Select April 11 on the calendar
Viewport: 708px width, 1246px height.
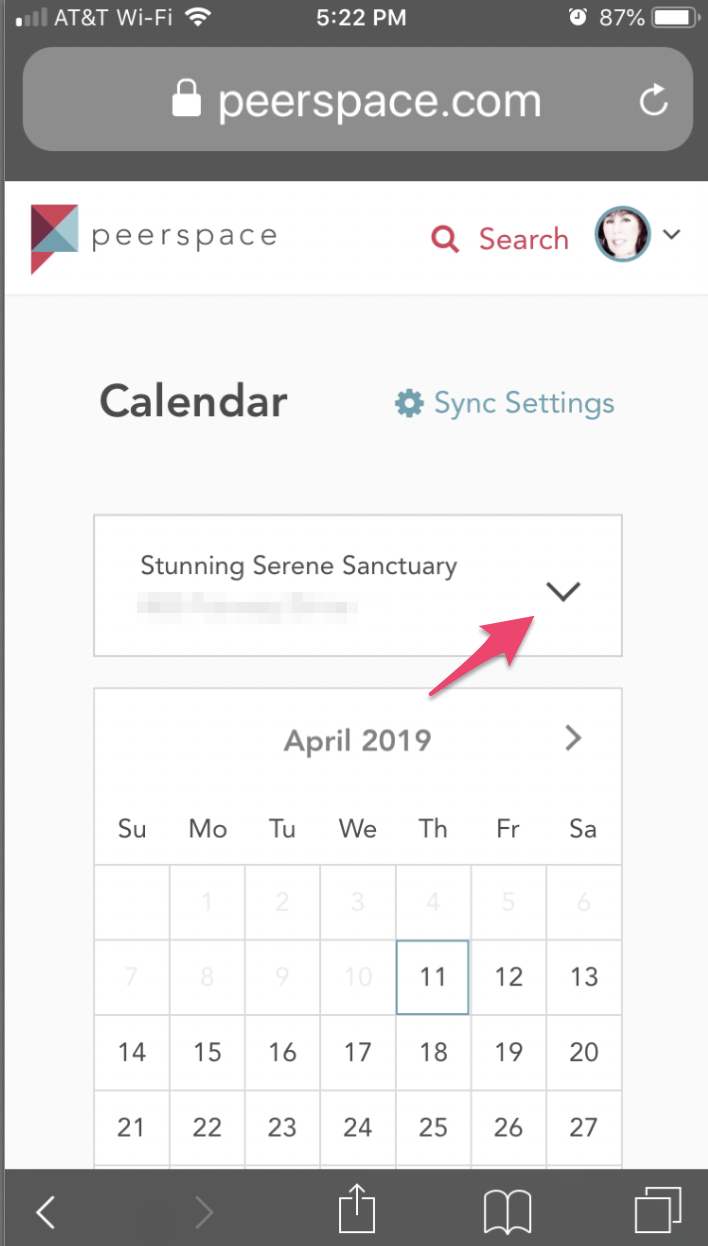(x=432, y=977)
